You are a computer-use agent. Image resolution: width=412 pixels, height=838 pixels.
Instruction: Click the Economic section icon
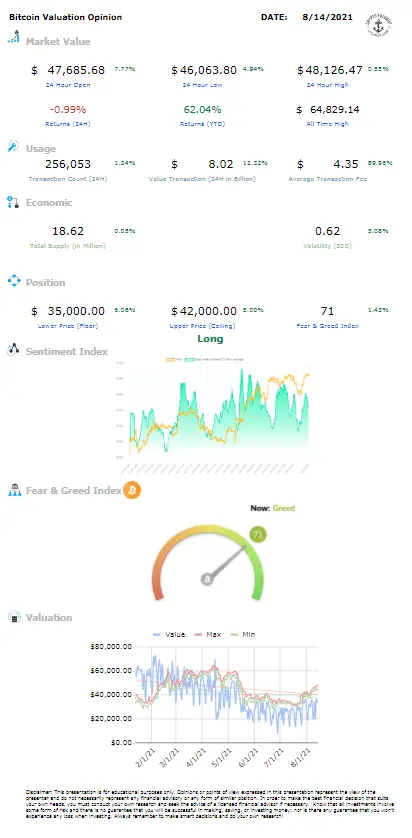(13, 202)
